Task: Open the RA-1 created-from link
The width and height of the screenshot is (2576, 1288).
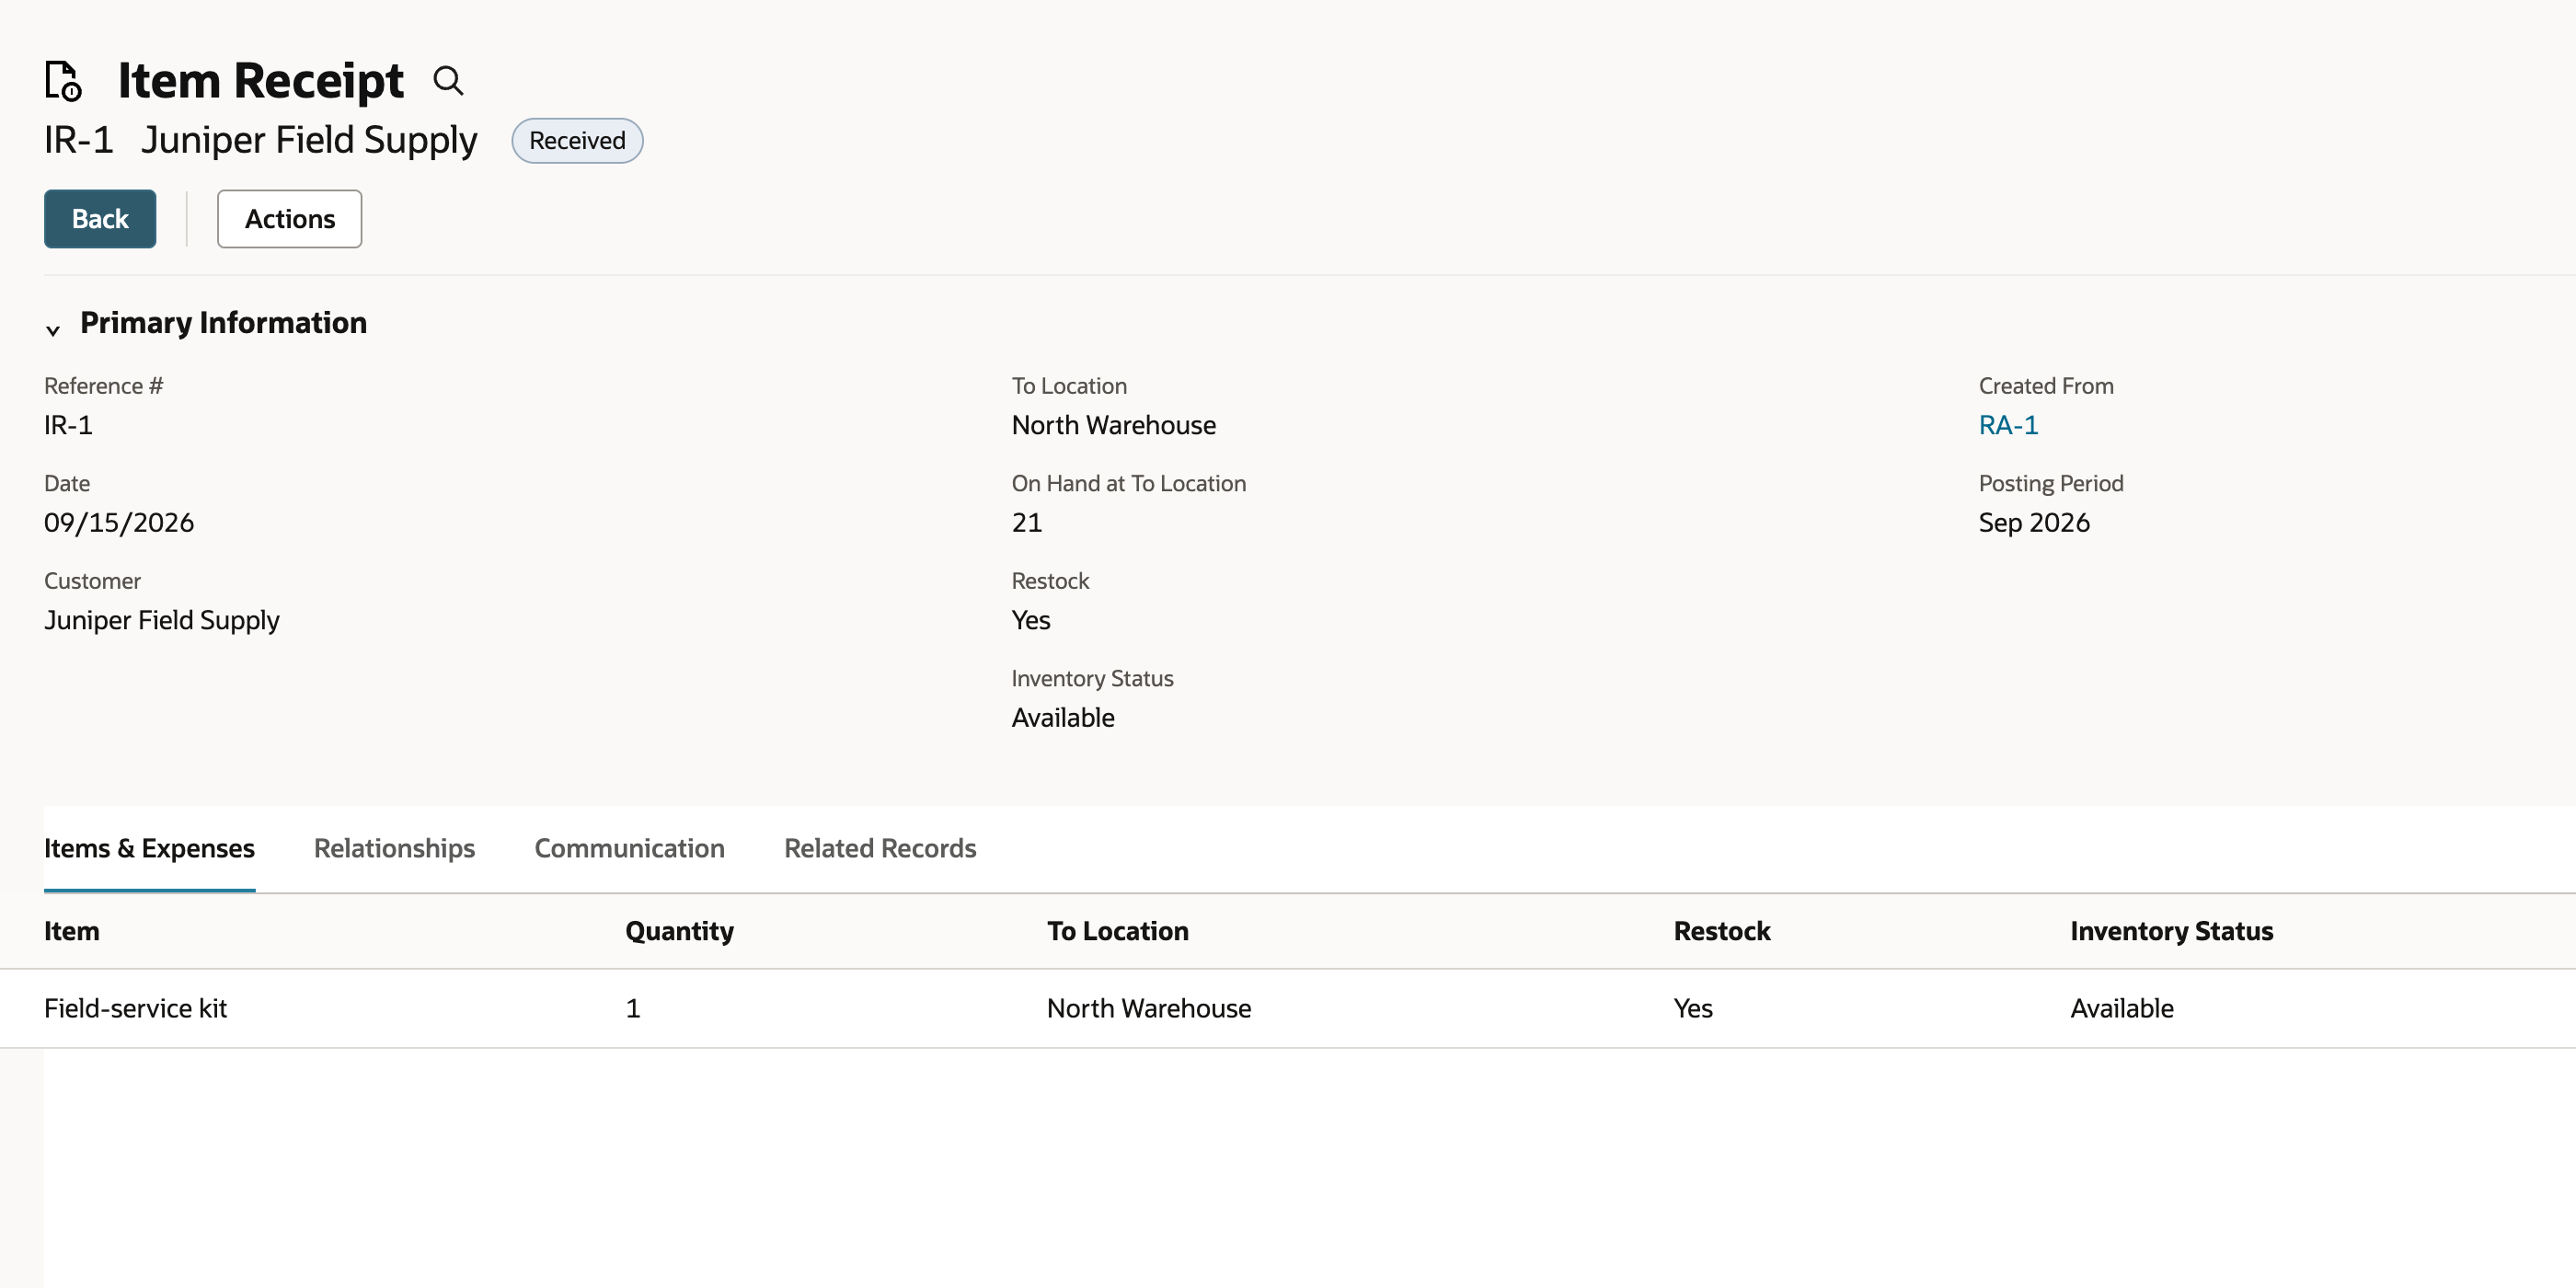Action: (x=2008, y=425)
